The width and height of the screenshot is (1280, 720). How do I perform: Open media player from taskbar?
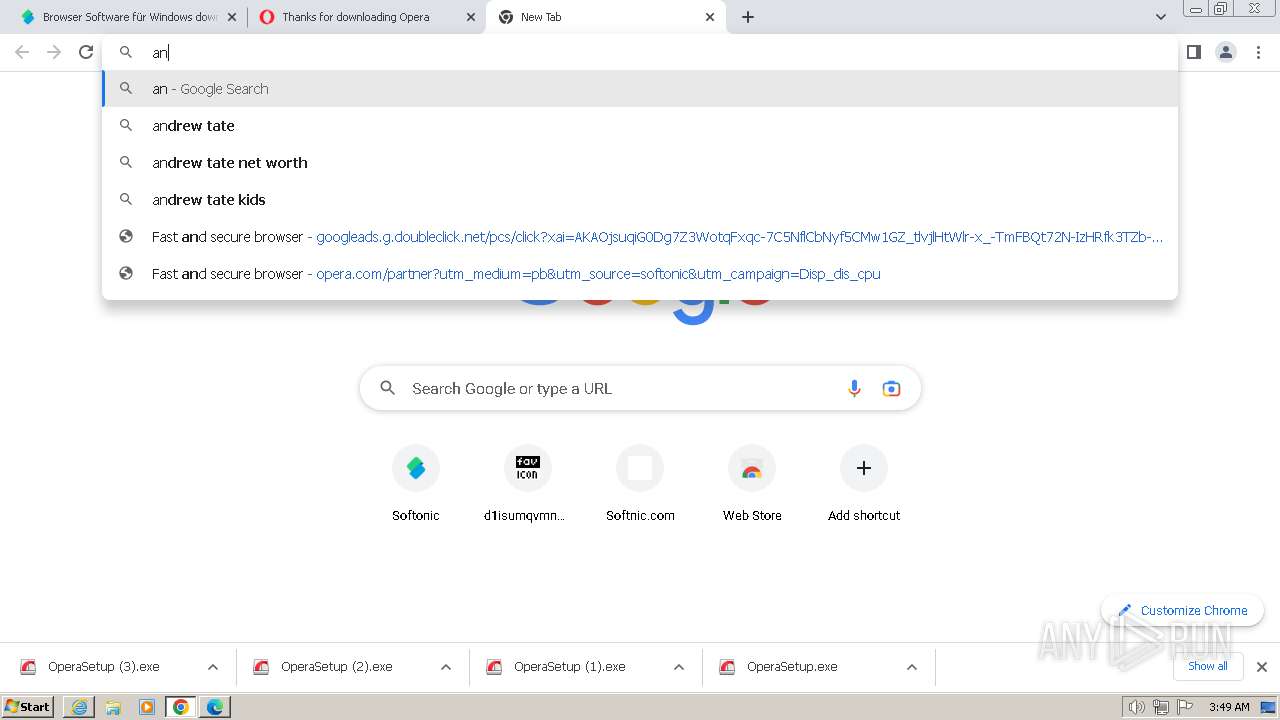(x=147, y=707)
